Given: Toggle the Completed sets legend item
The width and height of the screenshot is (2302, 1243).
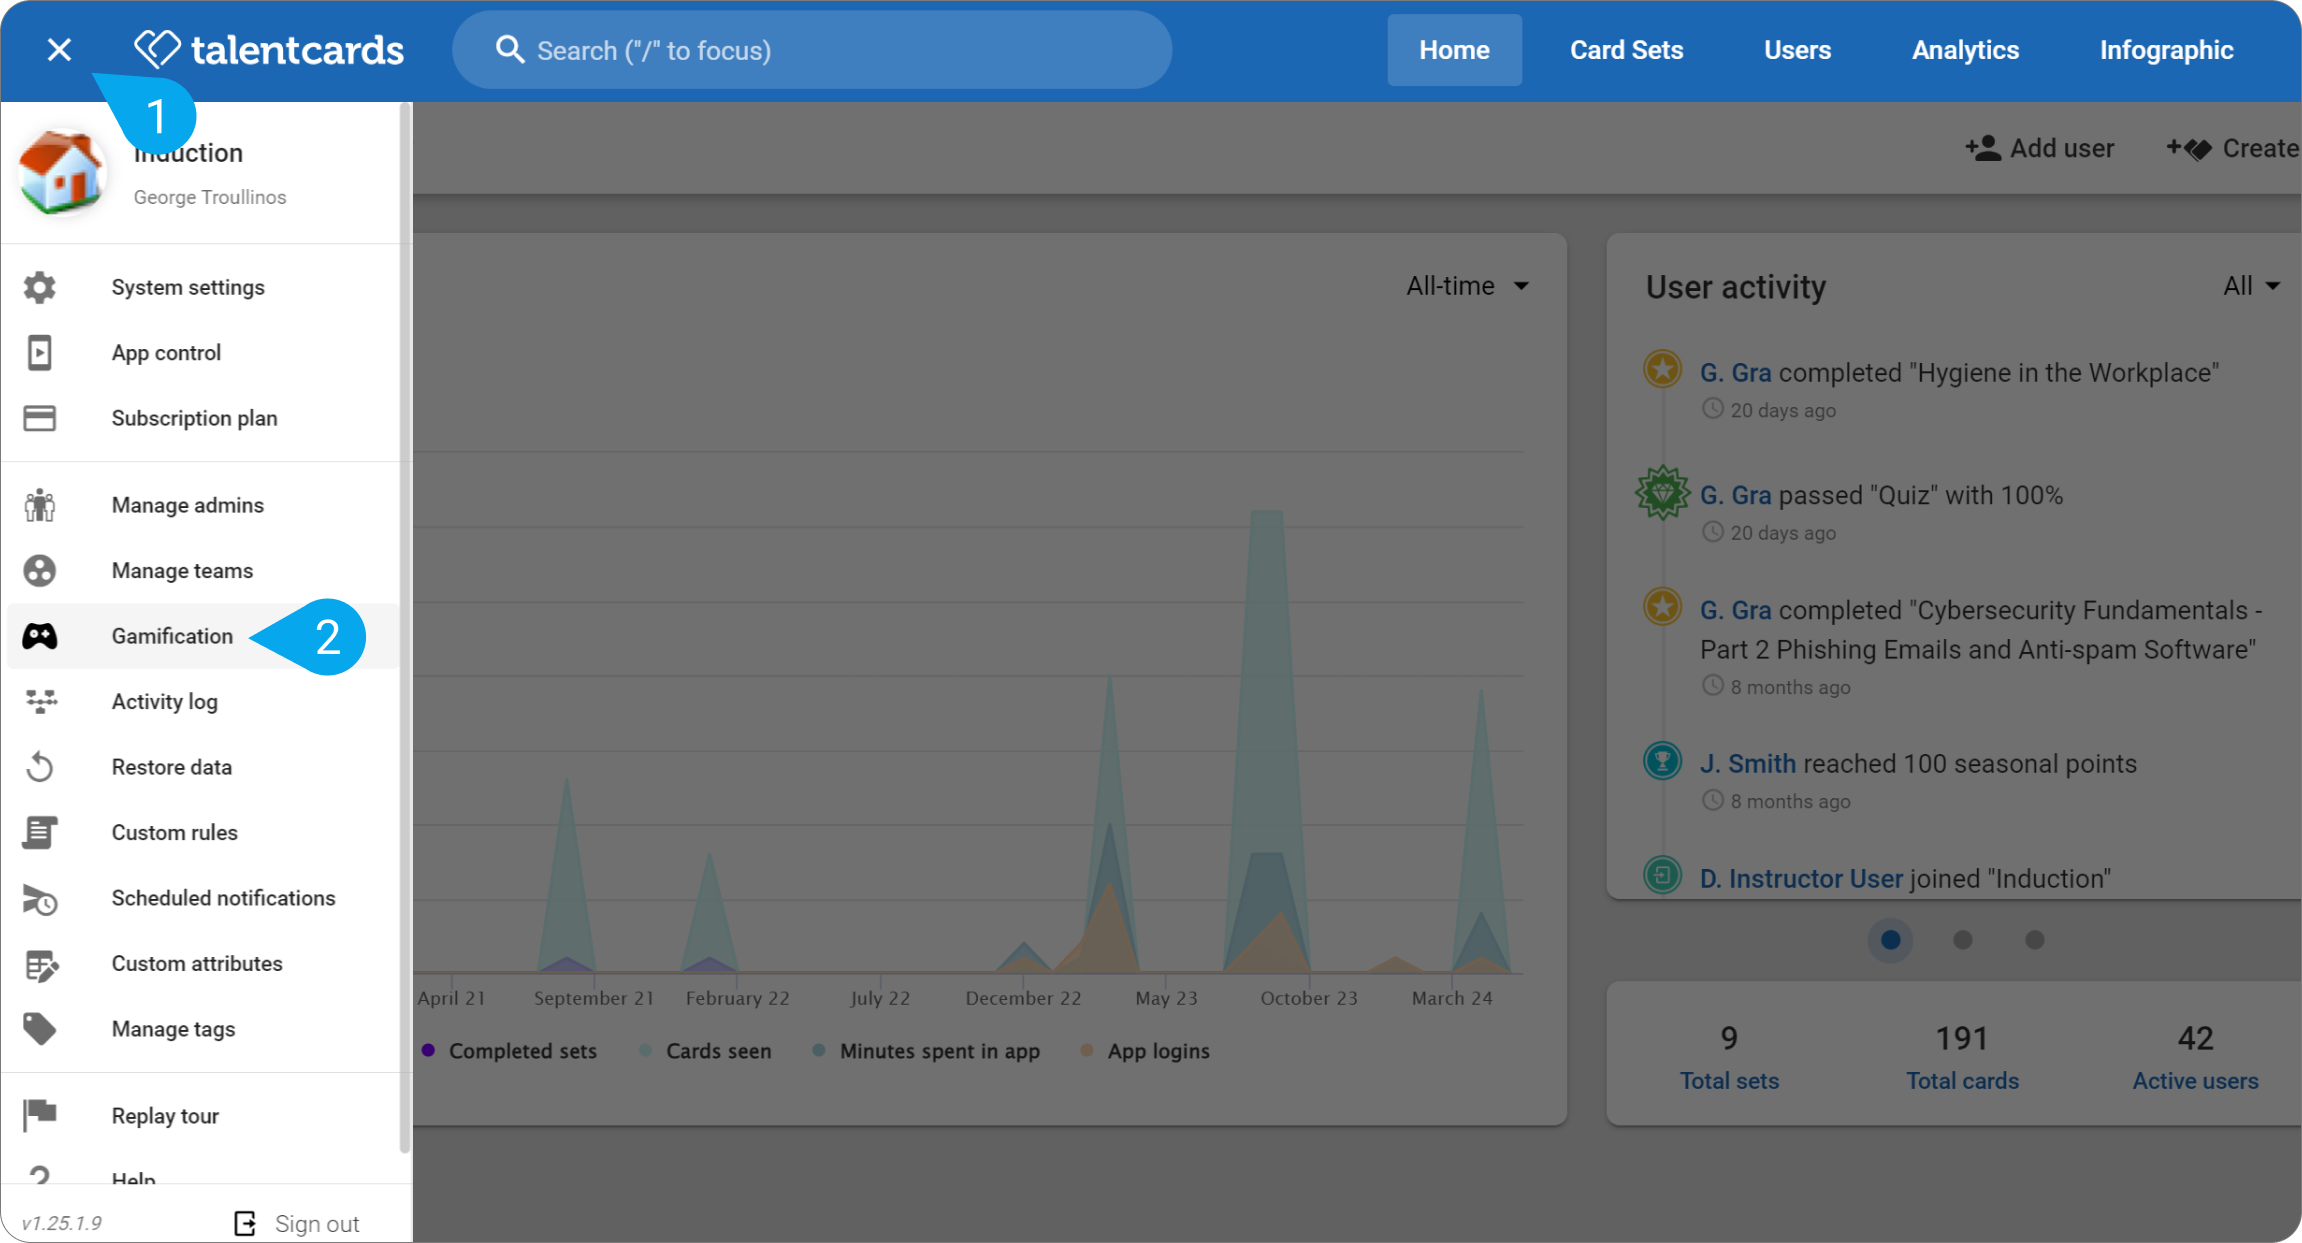Looking at the screenshot, I should tap(510, 1051).
